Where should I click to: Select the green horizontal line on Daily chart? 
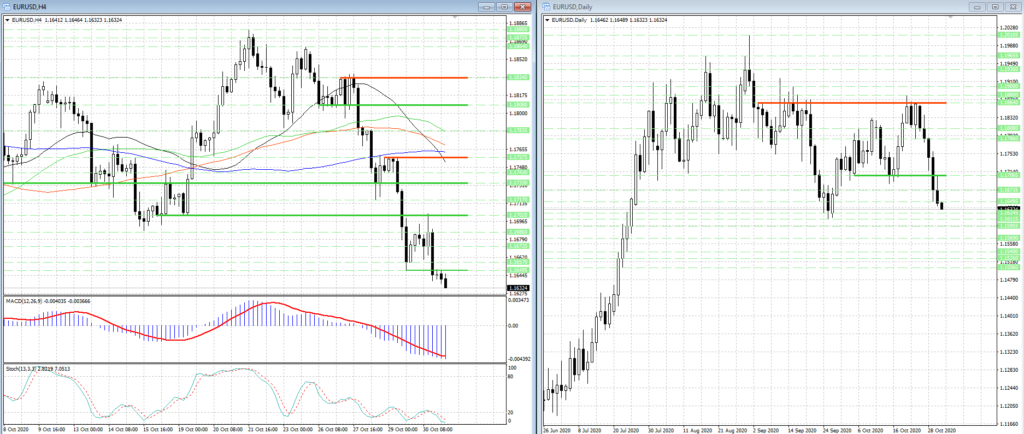[900, 175]
